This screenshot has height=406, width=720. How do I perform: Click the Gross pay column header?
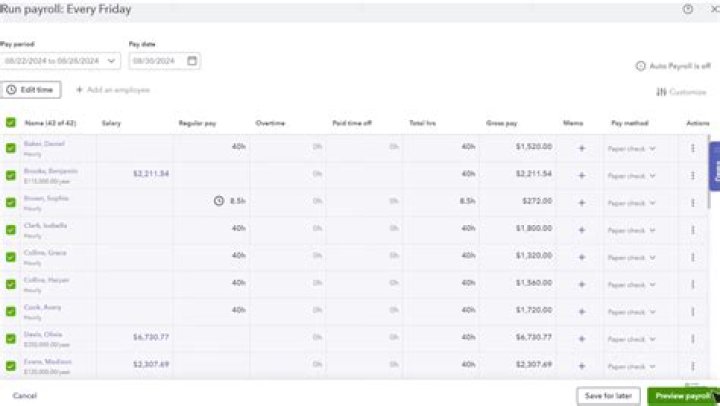tap(501, 123)
